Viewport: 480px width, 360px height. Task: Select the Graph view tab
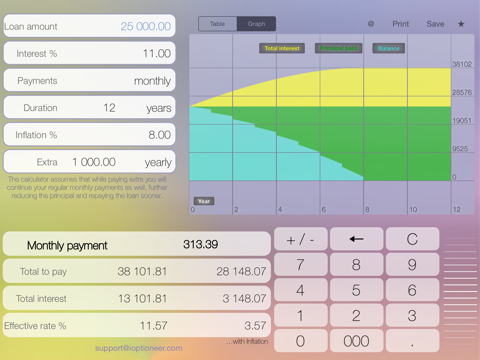[256, 24]
